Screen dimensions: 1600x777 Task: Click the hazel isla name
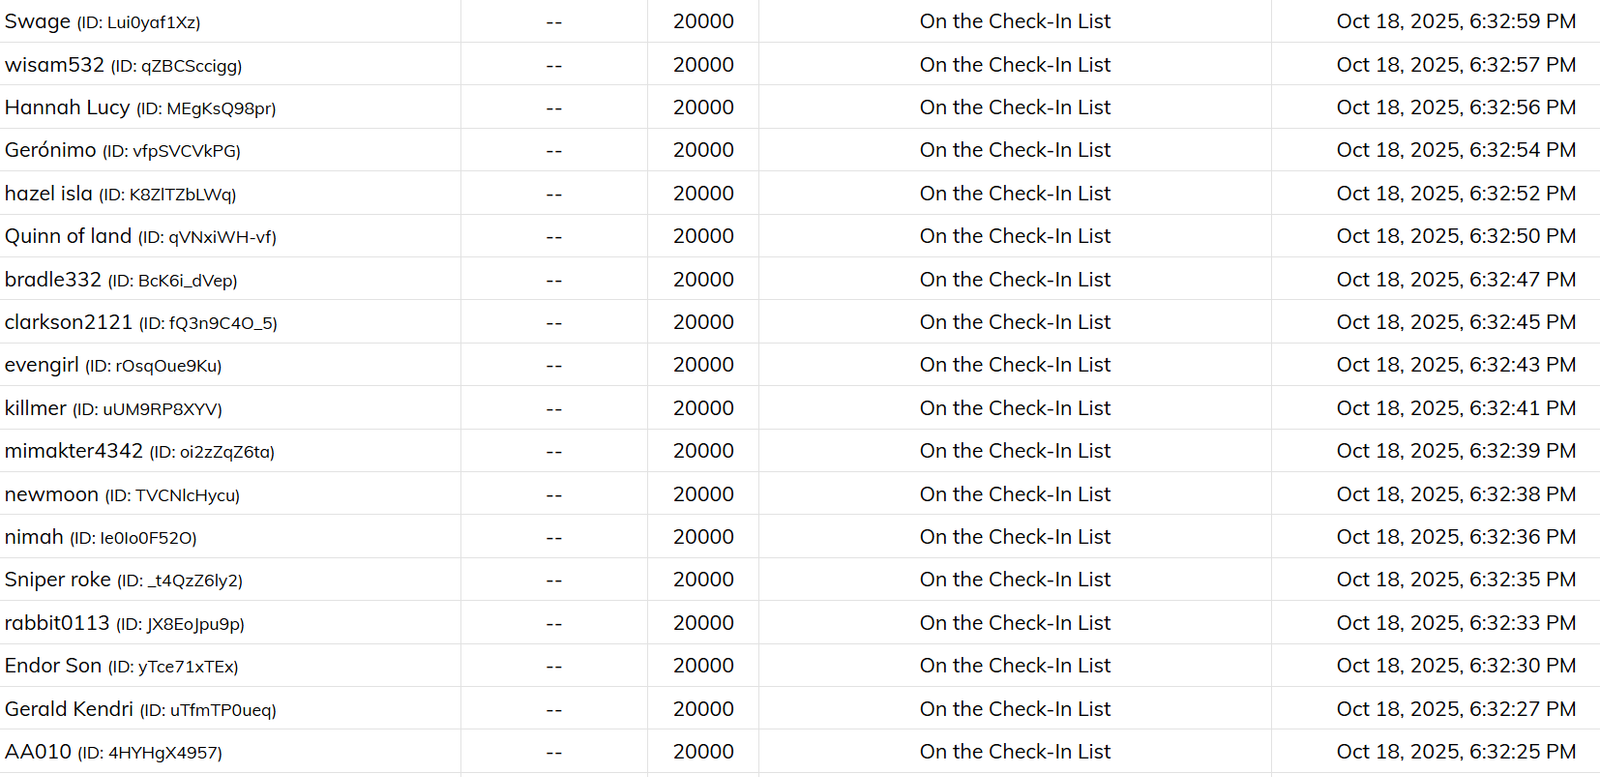click(48, 194)
